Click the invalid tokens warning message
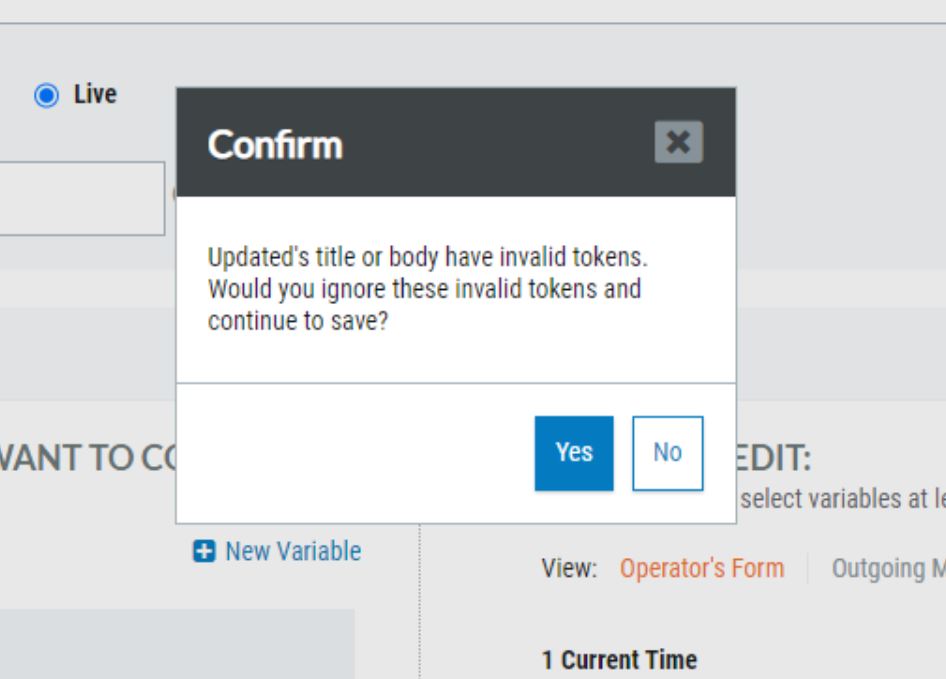 (427, 289)
